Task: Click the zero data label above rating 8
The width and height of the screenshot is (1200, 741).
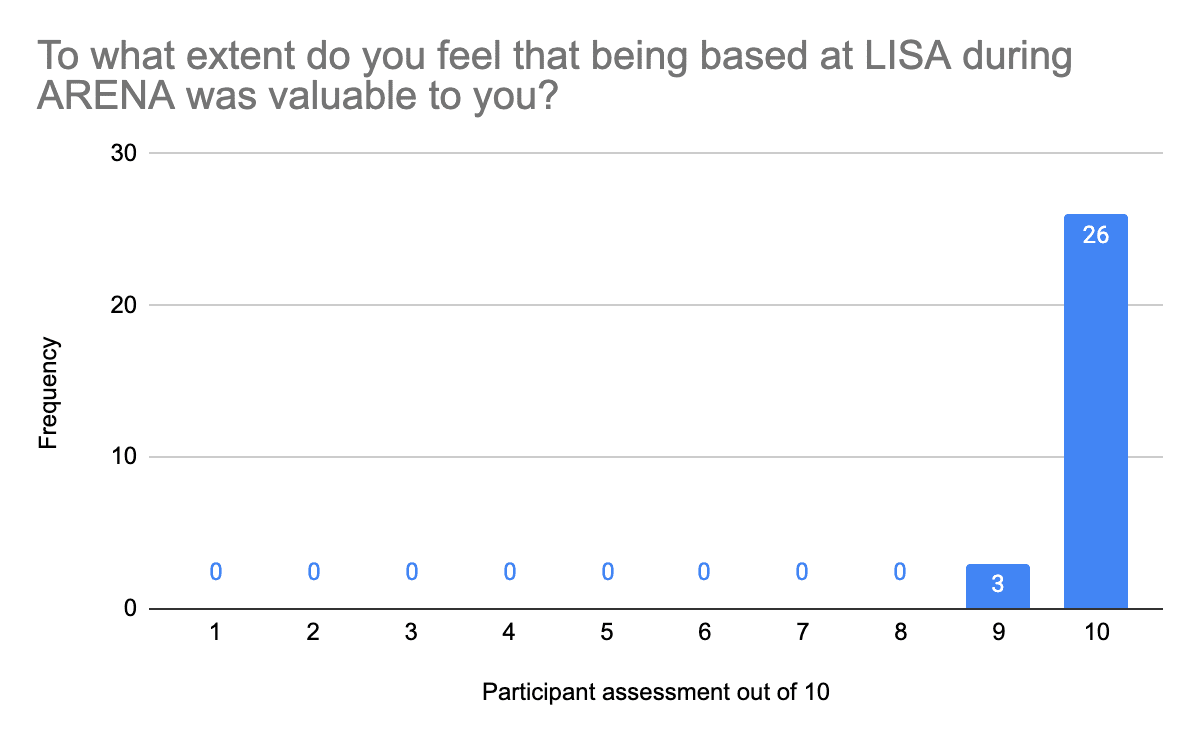Action: click(x=901, y=572)
